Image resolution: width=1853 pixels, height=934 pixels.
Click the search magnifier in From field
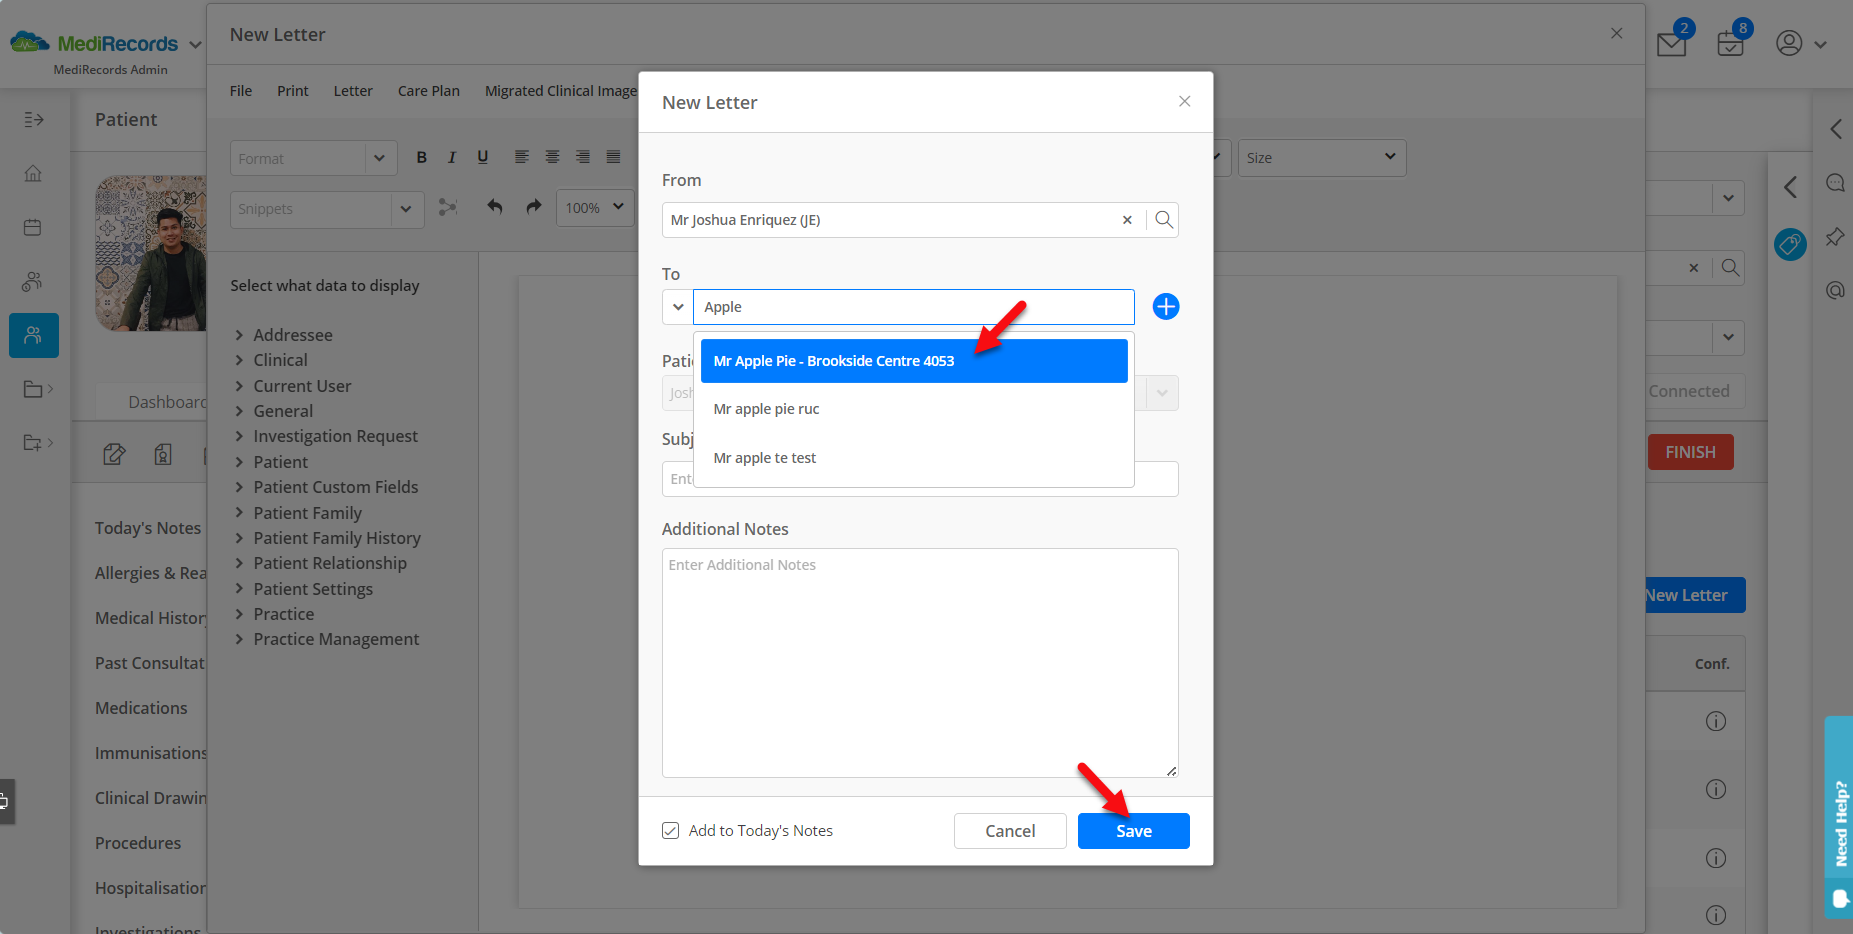(x=1163, y=220)
